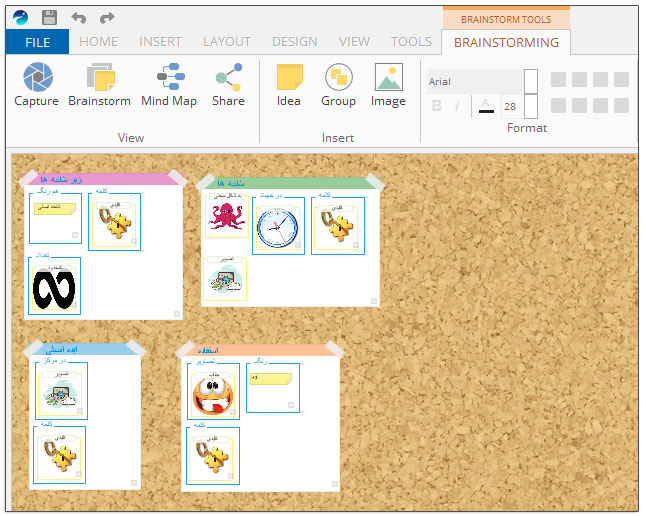Switch to the TOOLS tab

pyautogui.click(x=411, y=42)
